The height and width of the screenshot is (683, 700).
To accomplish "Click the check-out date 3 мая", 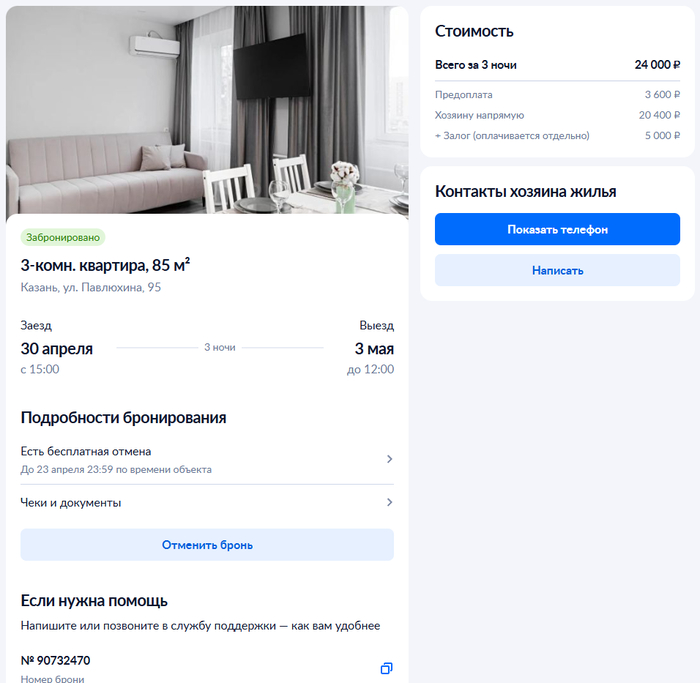I will pos(374,349).
